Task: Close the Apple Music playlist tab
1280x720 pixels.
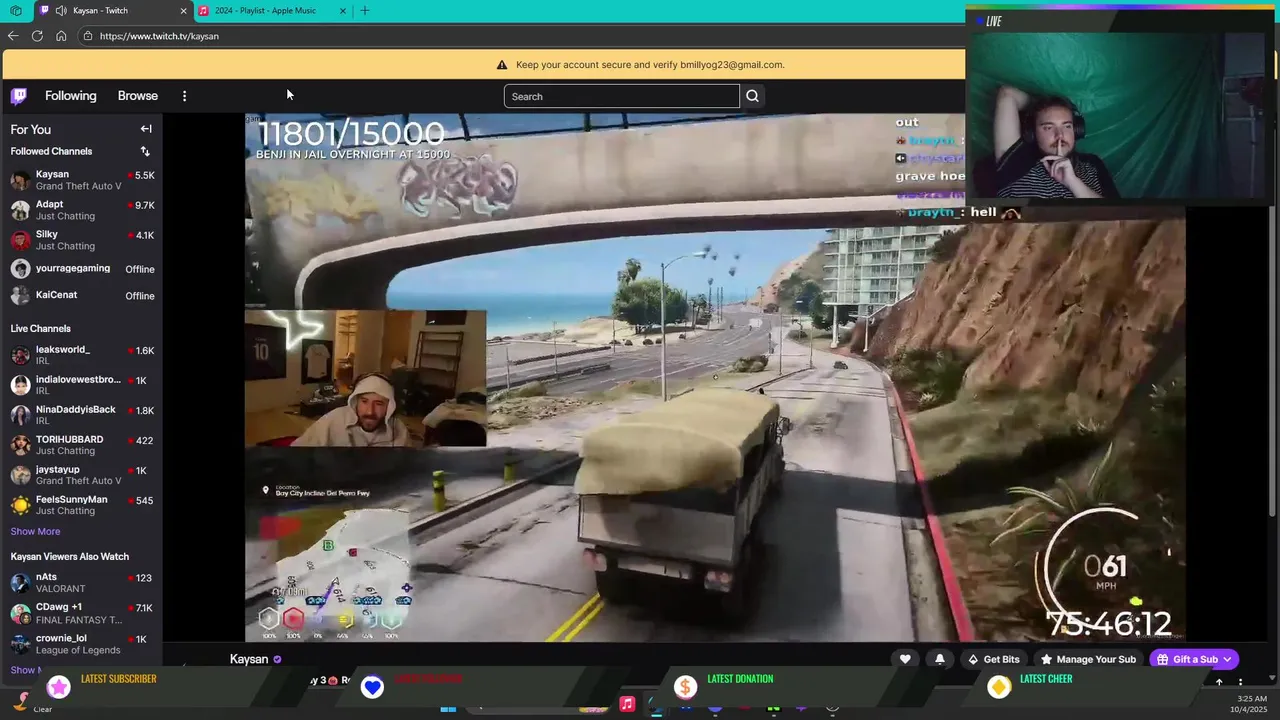Action: point(343,11)
